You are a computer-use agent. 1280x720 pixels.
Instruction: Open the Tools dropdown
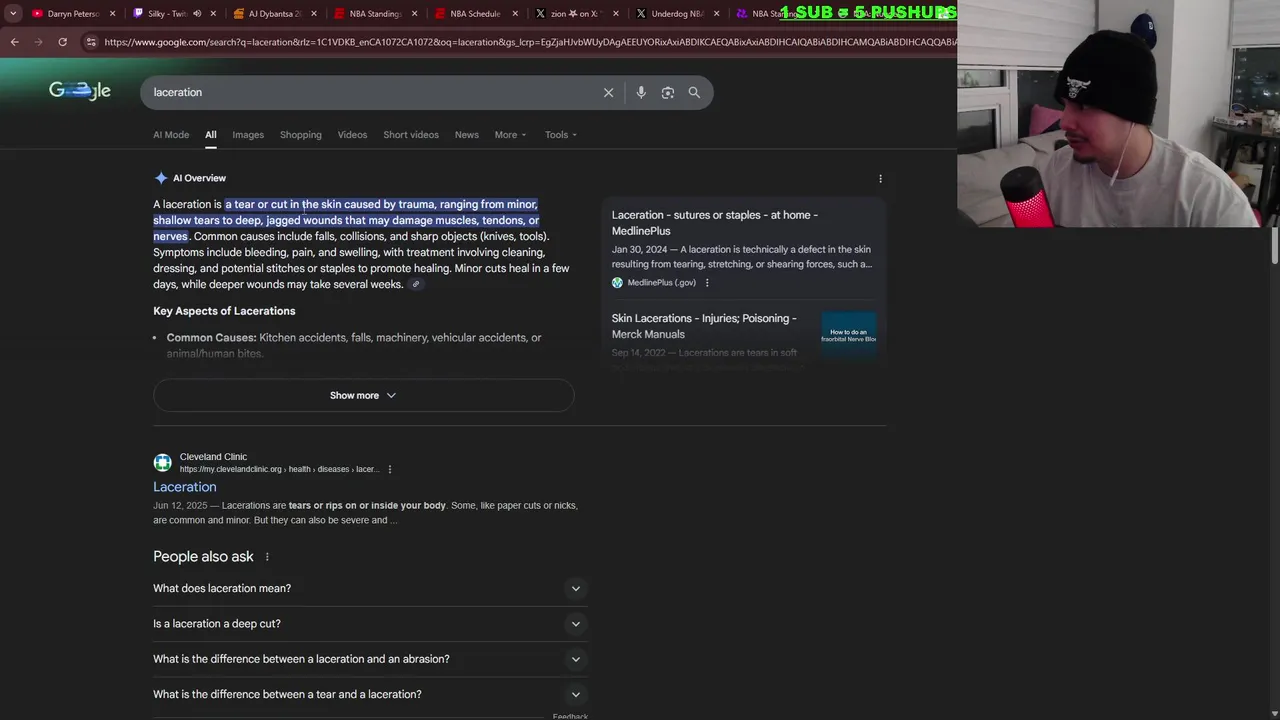[x=560, y=135]
